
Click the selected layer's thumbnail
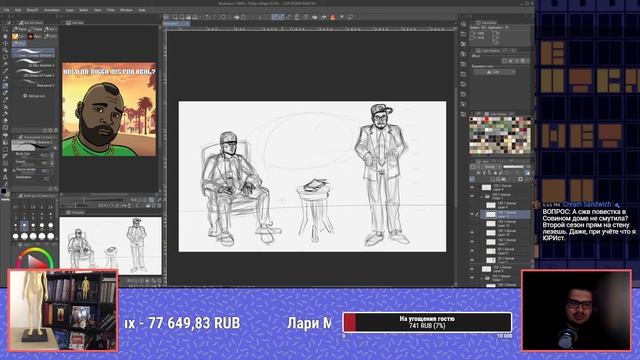tap(491, 214)
